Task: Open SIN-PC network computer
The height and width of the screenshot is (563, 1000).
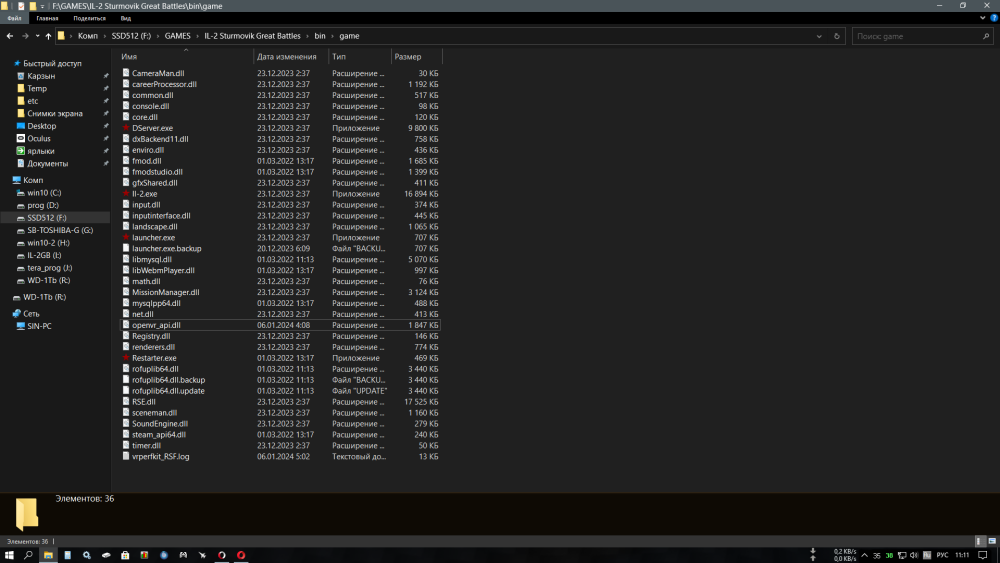Action: pyautogui.click(x=39, y=326)
